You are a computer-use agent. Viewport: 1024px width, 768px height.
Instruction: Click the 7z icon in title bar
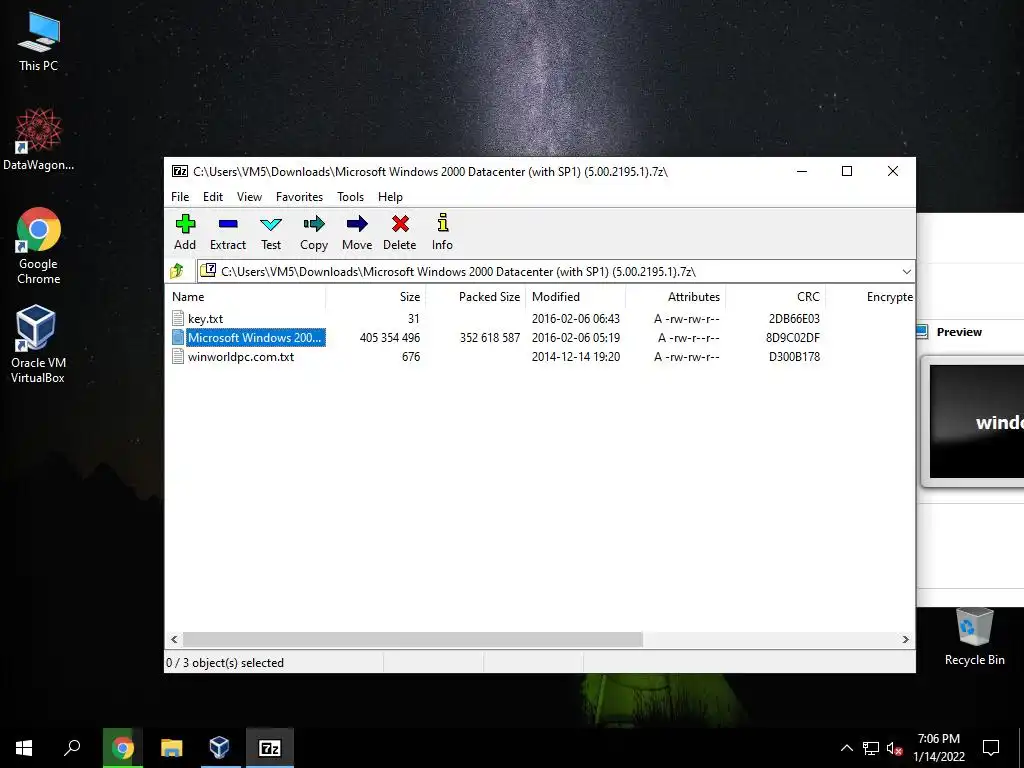[180, 171]
